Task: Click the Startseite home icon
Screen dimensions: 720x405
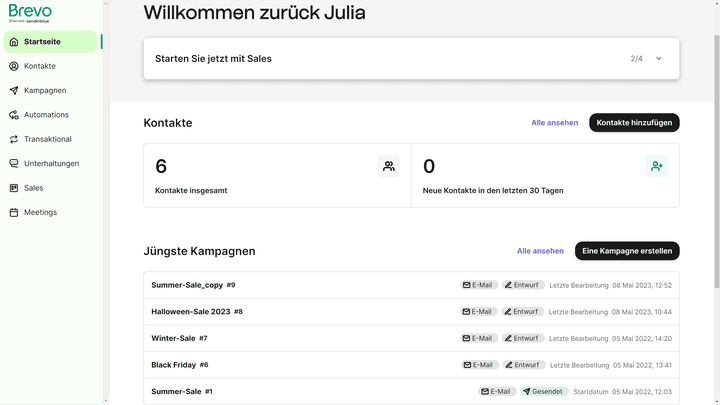Action: (x=14, y=42)
